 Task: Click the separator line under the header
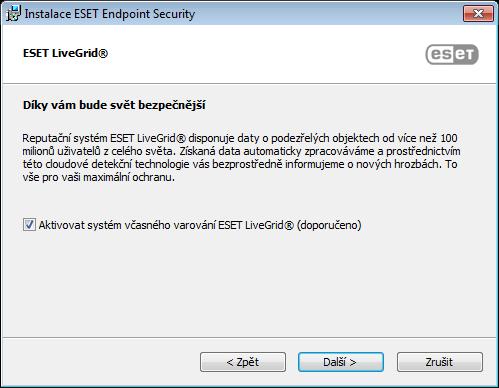[x=249, y=83]
